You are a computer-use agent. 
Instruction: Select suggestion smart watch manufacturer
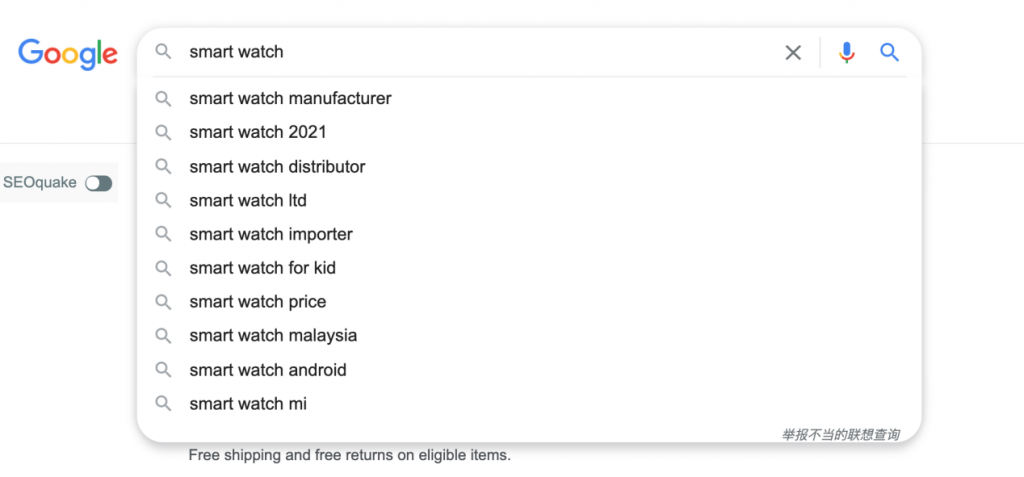pyautogui.click(x=529, y=99)
